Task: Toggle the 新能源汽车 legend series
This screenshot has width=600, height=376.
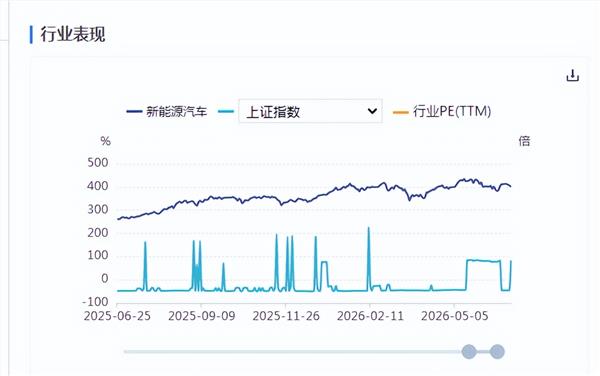Action: coord(167,112)
